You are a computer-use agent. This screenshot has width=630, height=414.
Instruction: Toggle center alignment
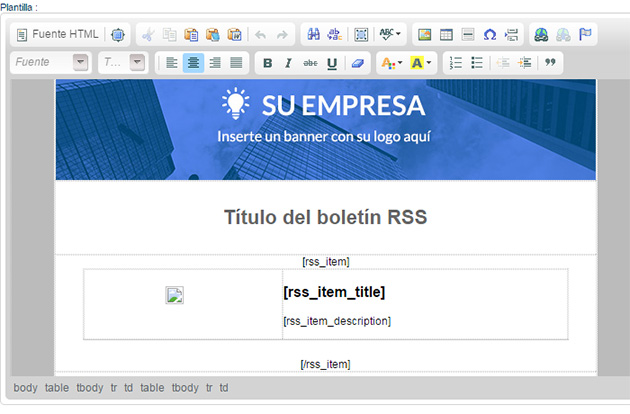193,63
